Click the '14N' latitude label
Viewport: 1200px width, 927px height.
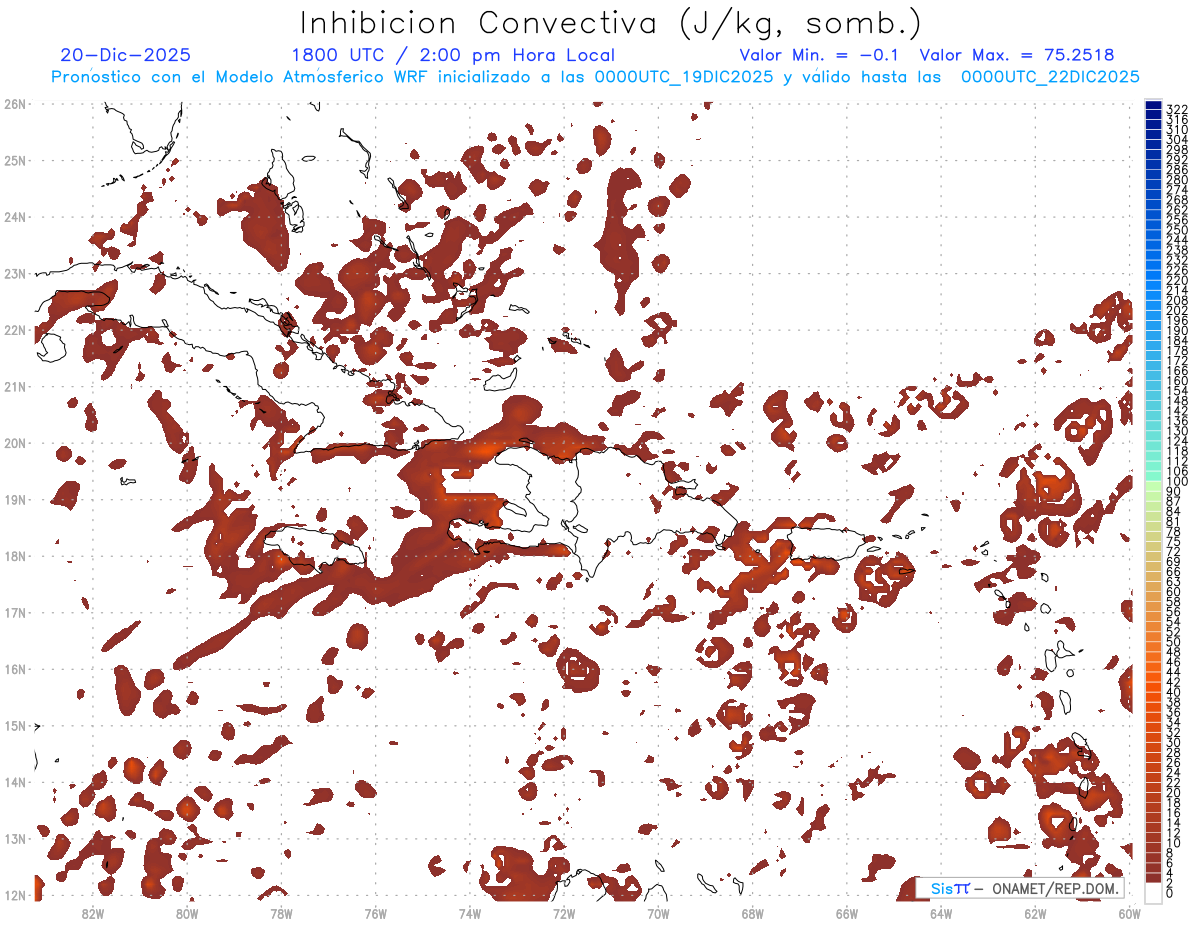(x=15, y=782)
